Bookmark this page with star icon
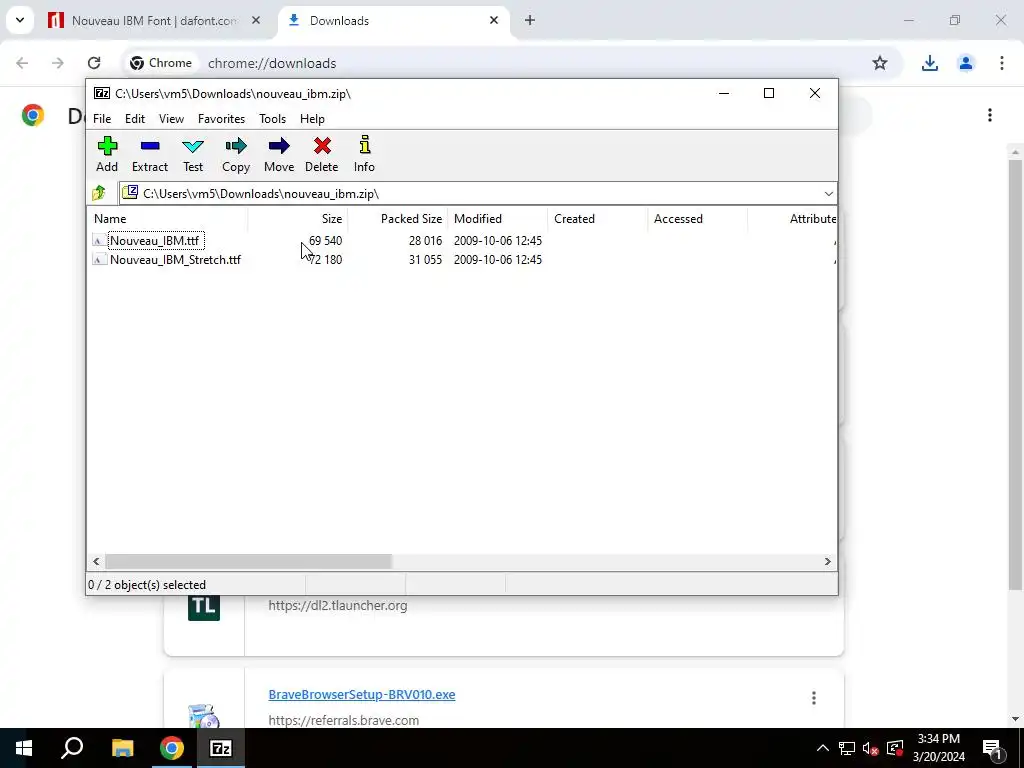1024x768 pixels. [x=880, y=63]
